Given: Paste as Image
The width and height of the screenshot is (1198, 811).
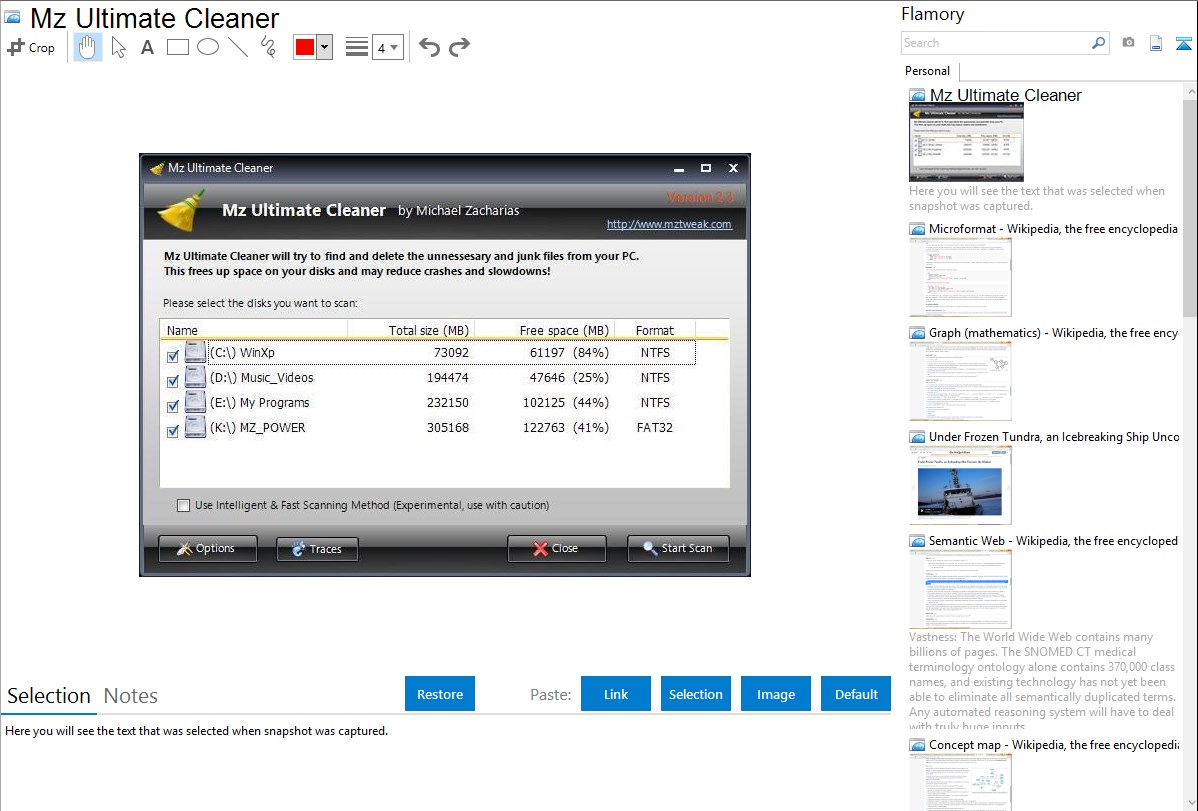Looking at the screenshot, I should point(776,694).
